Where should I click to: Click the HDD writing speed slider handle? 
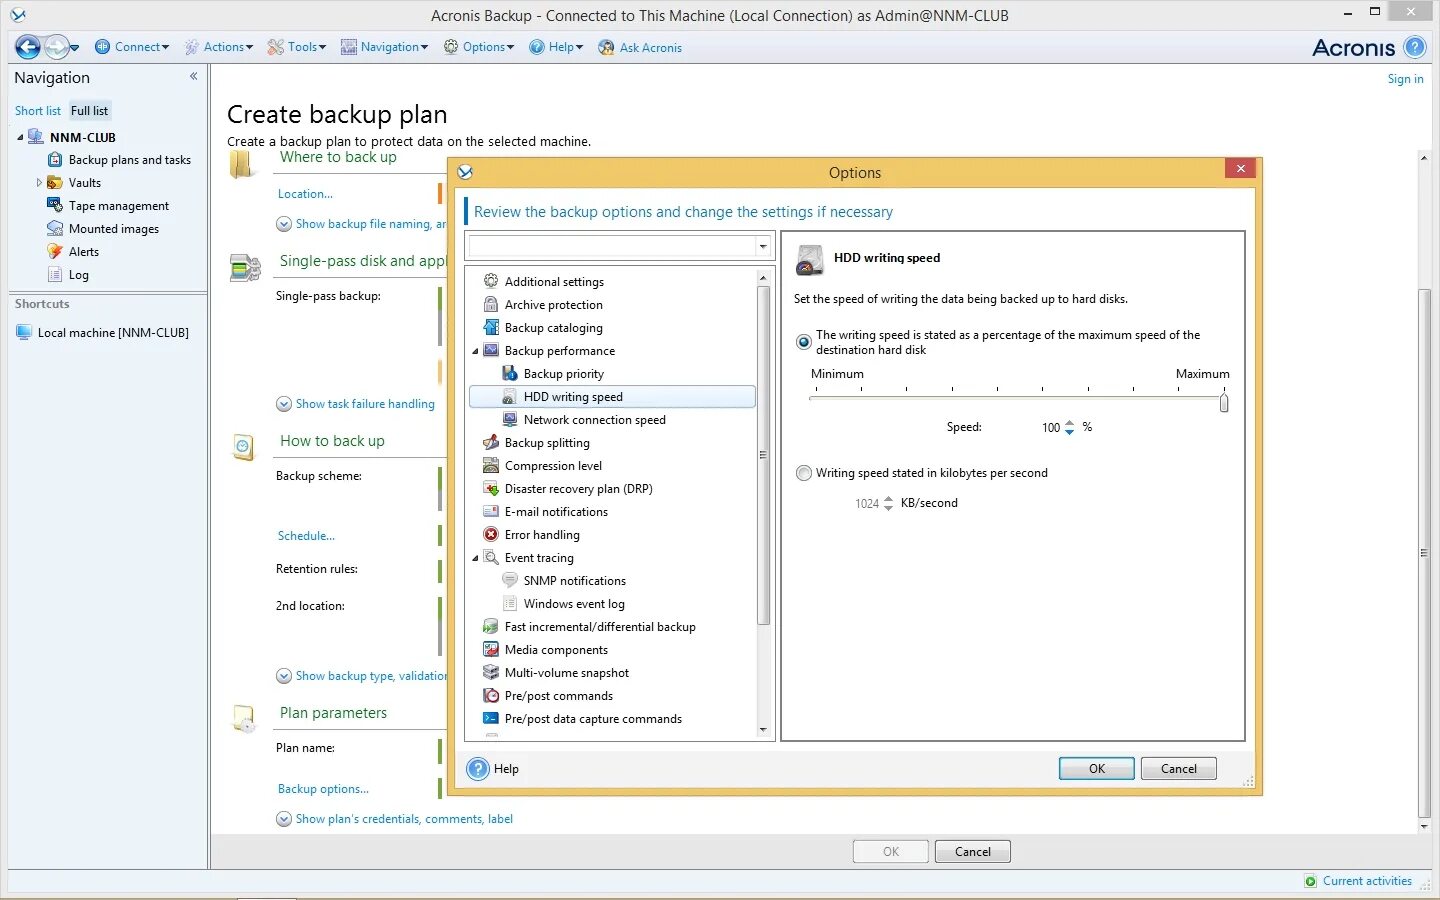click(1224, 403)
